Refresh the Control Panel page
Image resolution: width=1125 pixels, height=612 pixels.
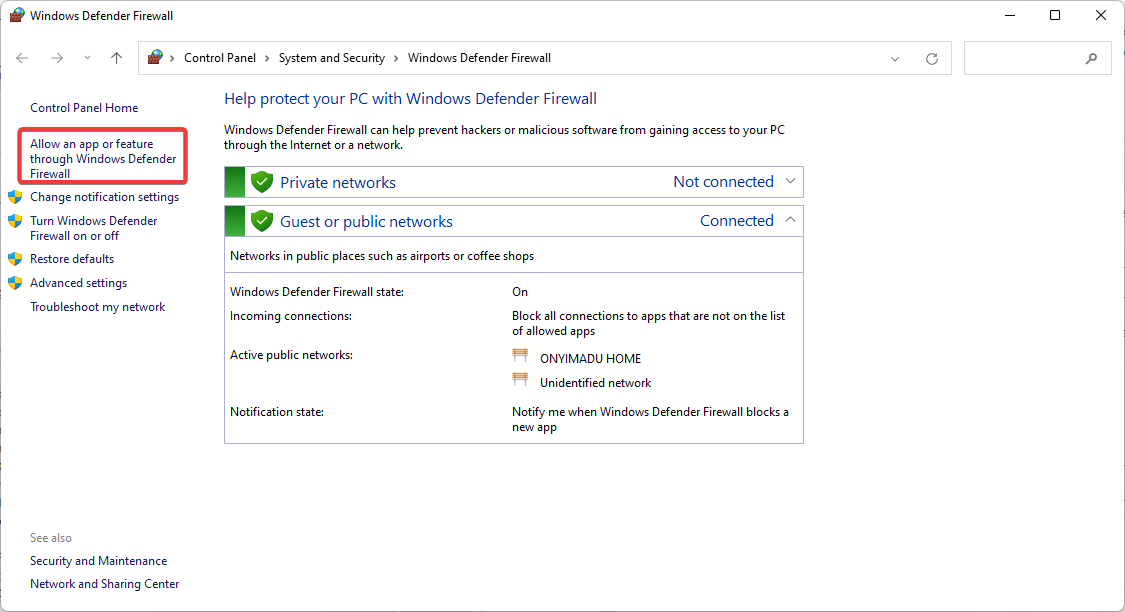[x=931, y=59]
